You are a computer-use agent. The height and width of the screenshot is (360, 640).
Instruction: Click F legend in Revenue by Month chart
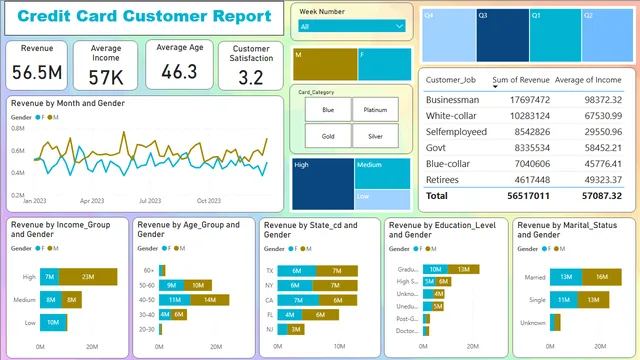(x=40, y=117)
